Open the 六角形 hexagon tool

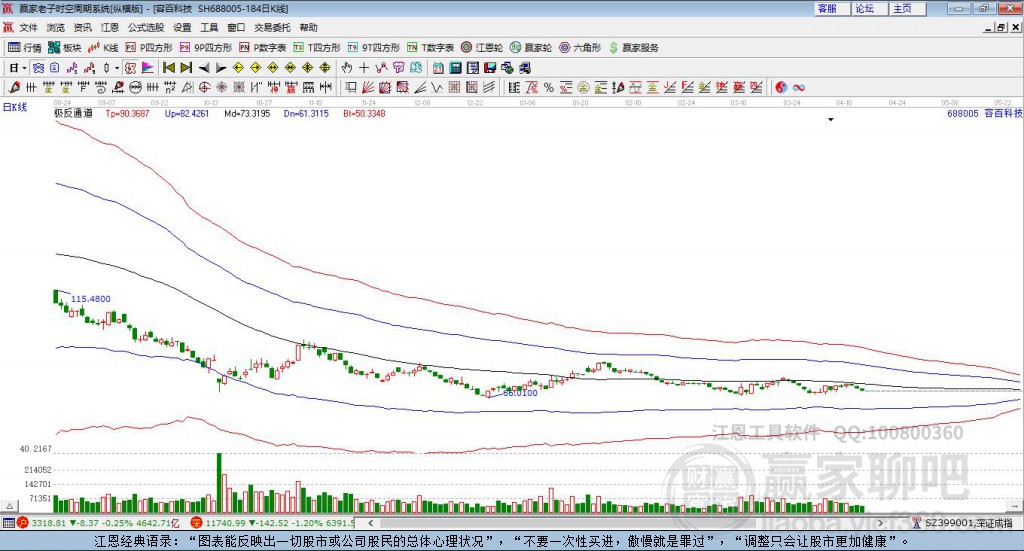[580, 48]
